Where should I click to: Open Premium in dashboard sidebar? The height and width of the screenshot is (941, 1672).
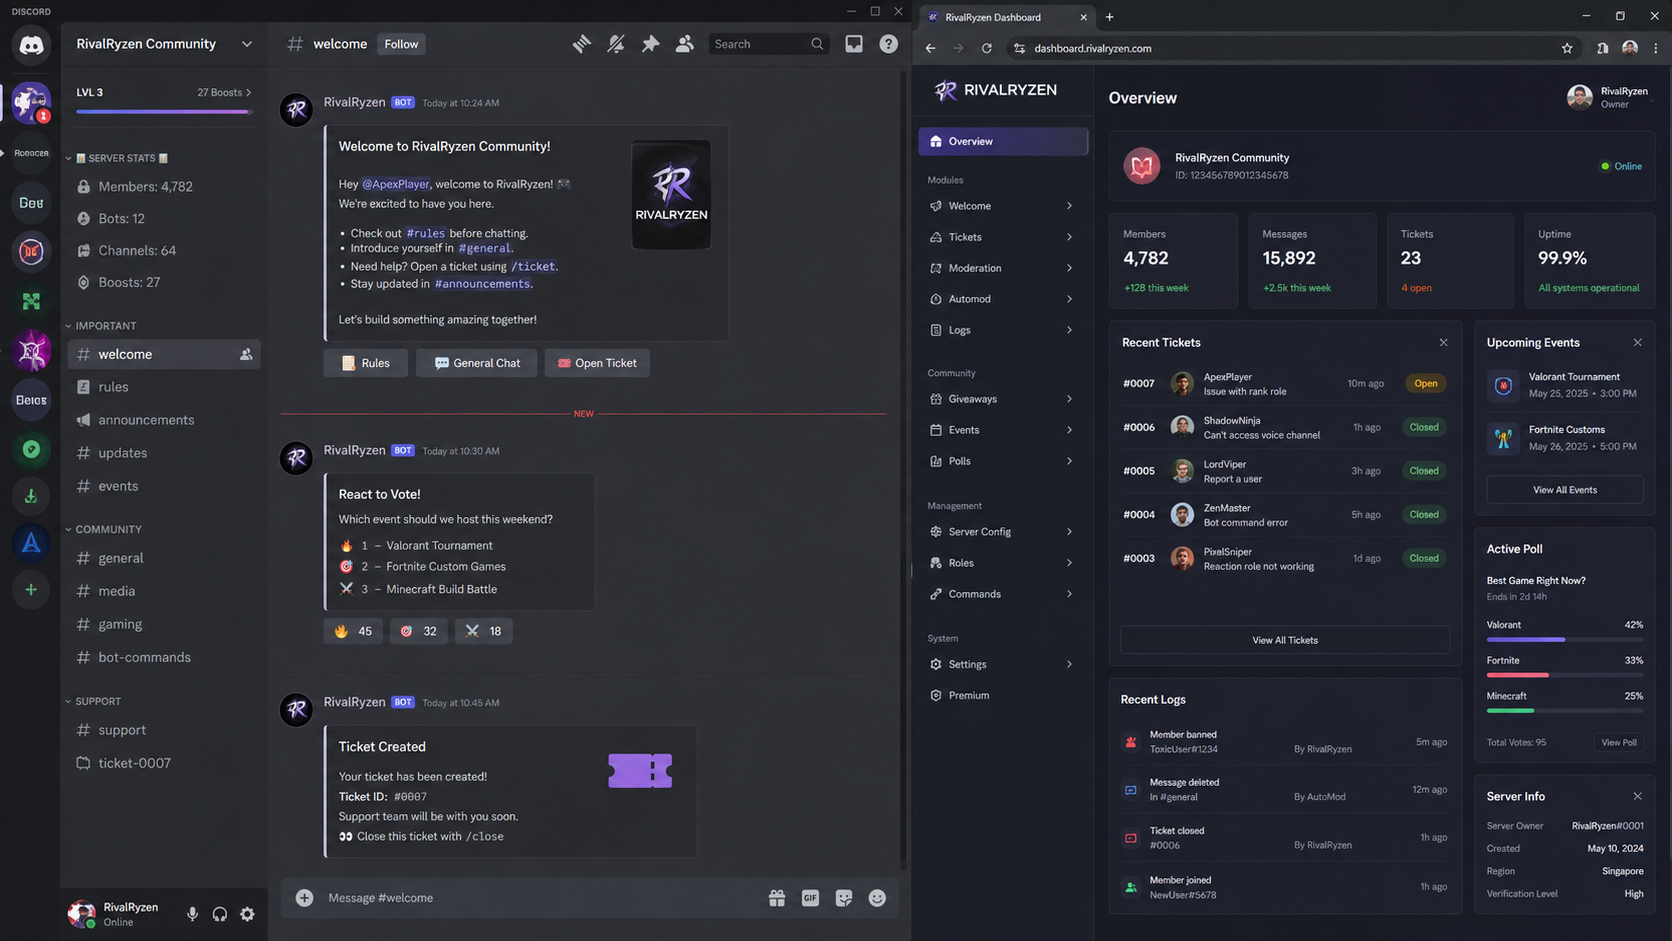pyautogui.click(x=1003, y=695)
